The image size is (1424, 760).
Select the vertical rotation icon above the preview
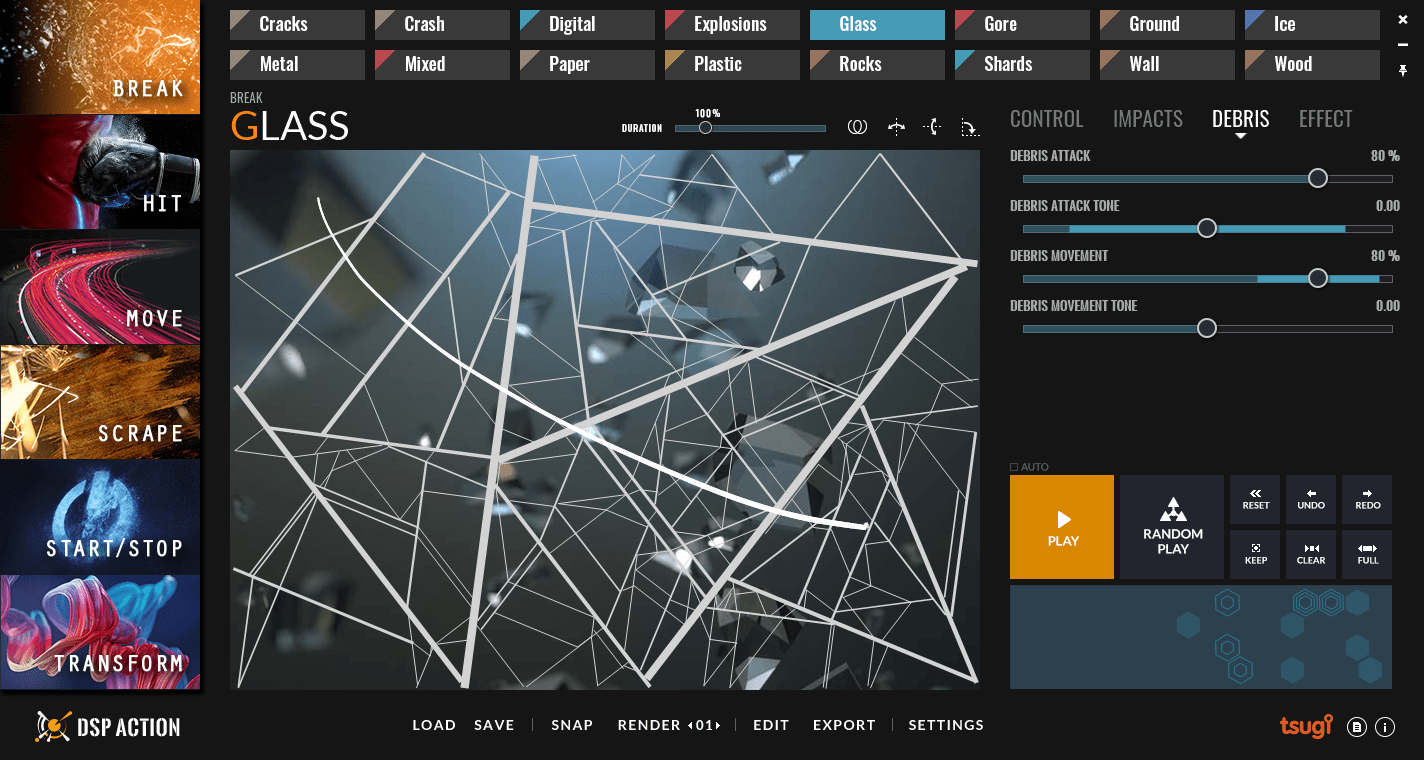[x=932, y=127]
